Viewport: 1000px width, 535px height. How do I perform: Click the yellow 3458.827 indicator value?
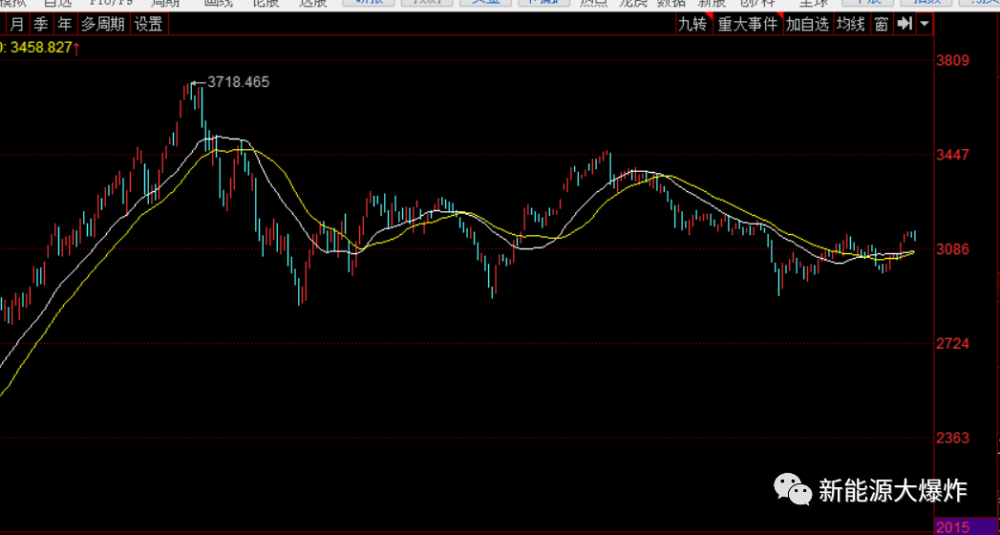click(x=41, y=47)
